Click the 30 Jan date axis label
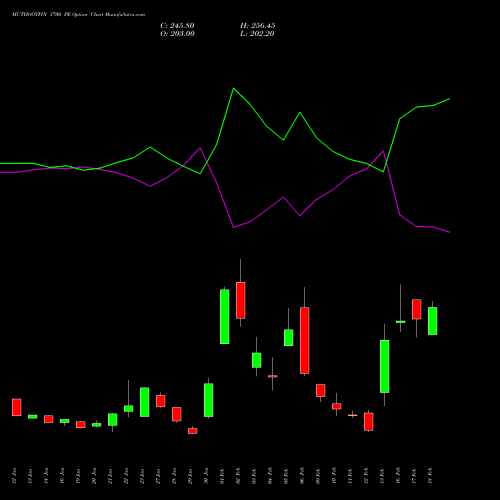This screenshot has width=500, height=500. pyautogui.click(x=206, y=476)
